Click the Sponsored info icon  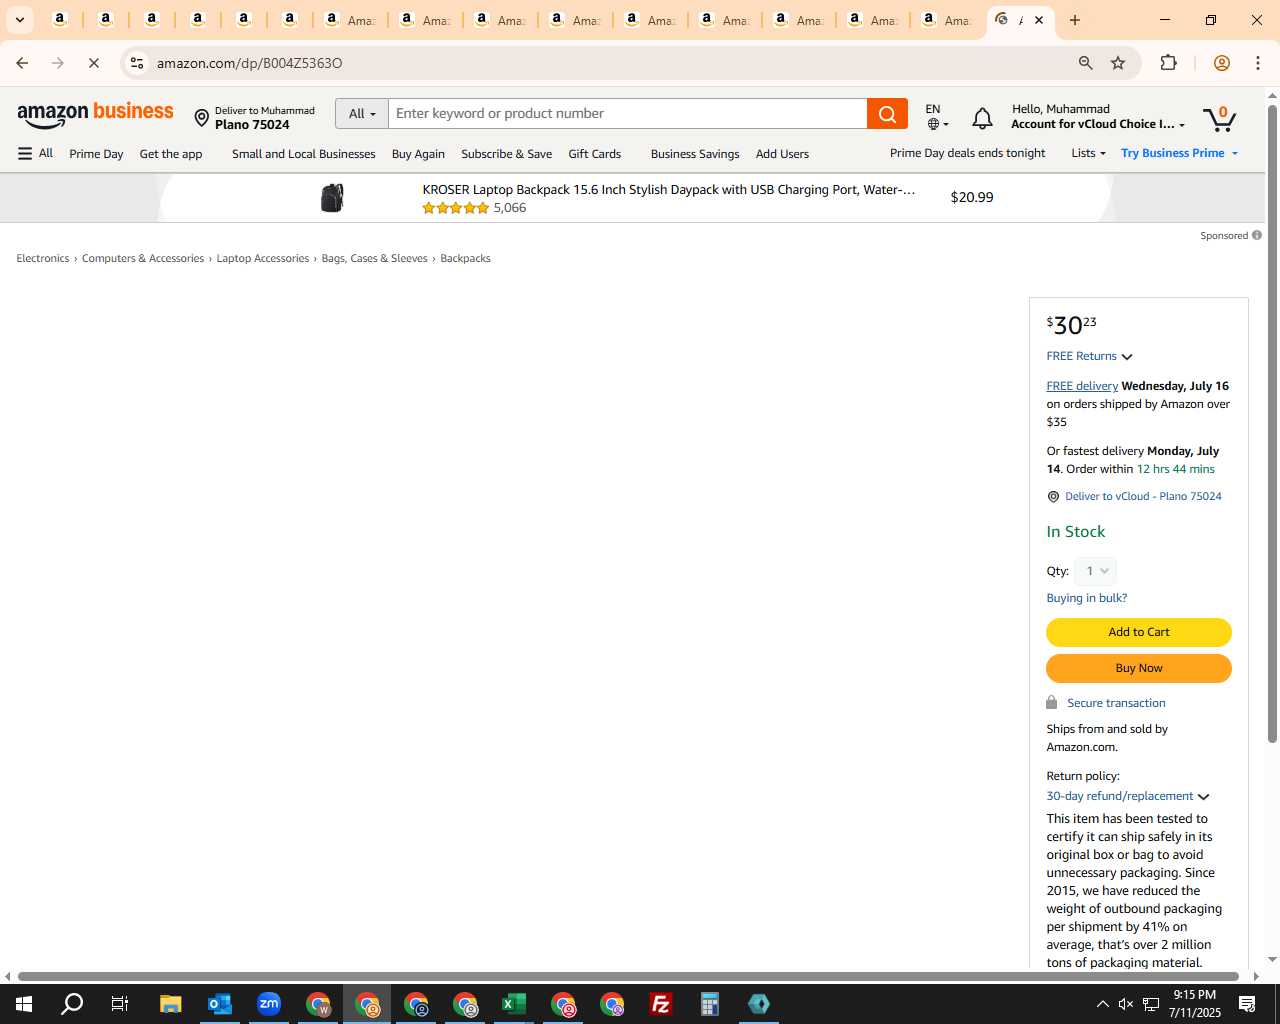(1256, 236)
